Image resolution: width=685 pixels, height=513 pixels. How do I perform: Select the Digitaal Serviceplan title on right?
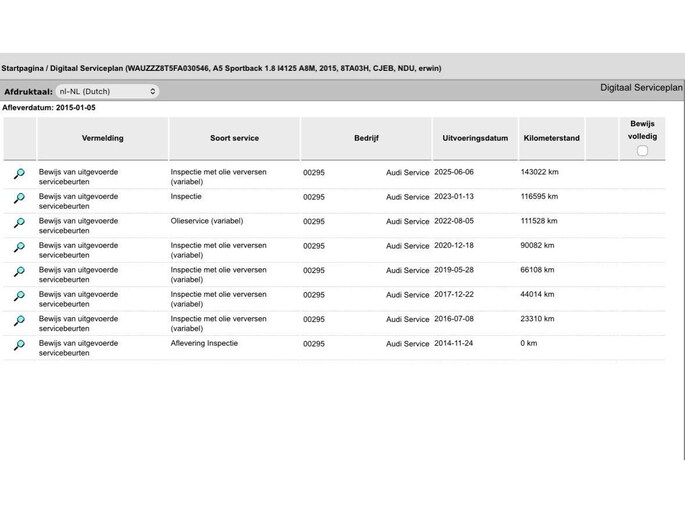[641, 88]
